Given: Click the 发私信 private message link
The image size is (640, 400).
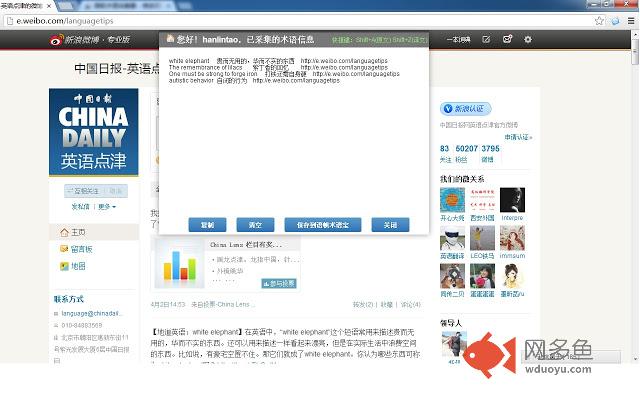Looking at the screenshot, I should [80, 207].
